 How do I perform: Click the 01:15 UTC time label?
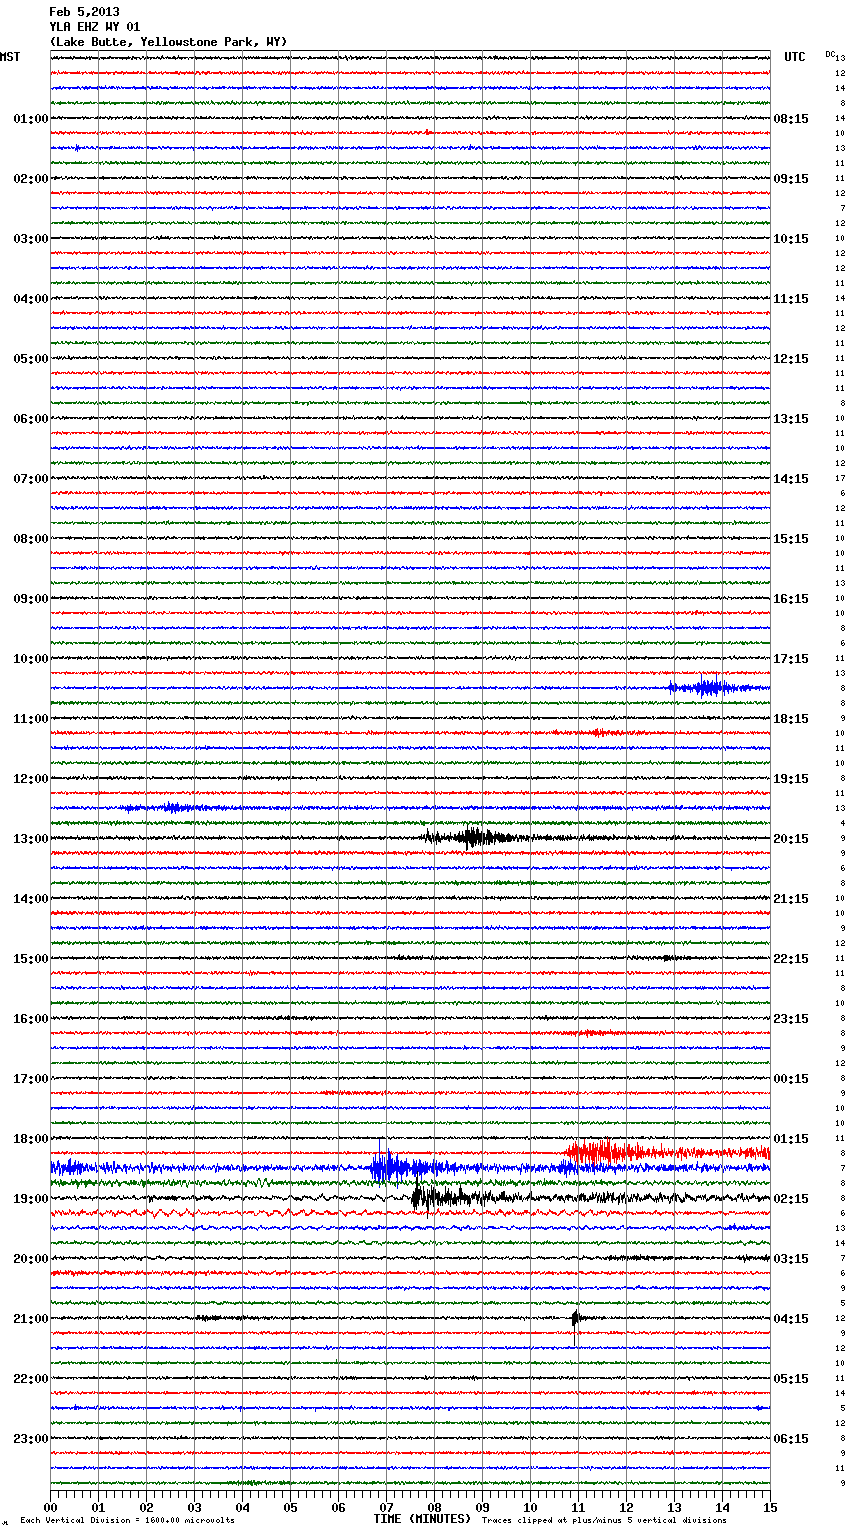(791, 1139)
